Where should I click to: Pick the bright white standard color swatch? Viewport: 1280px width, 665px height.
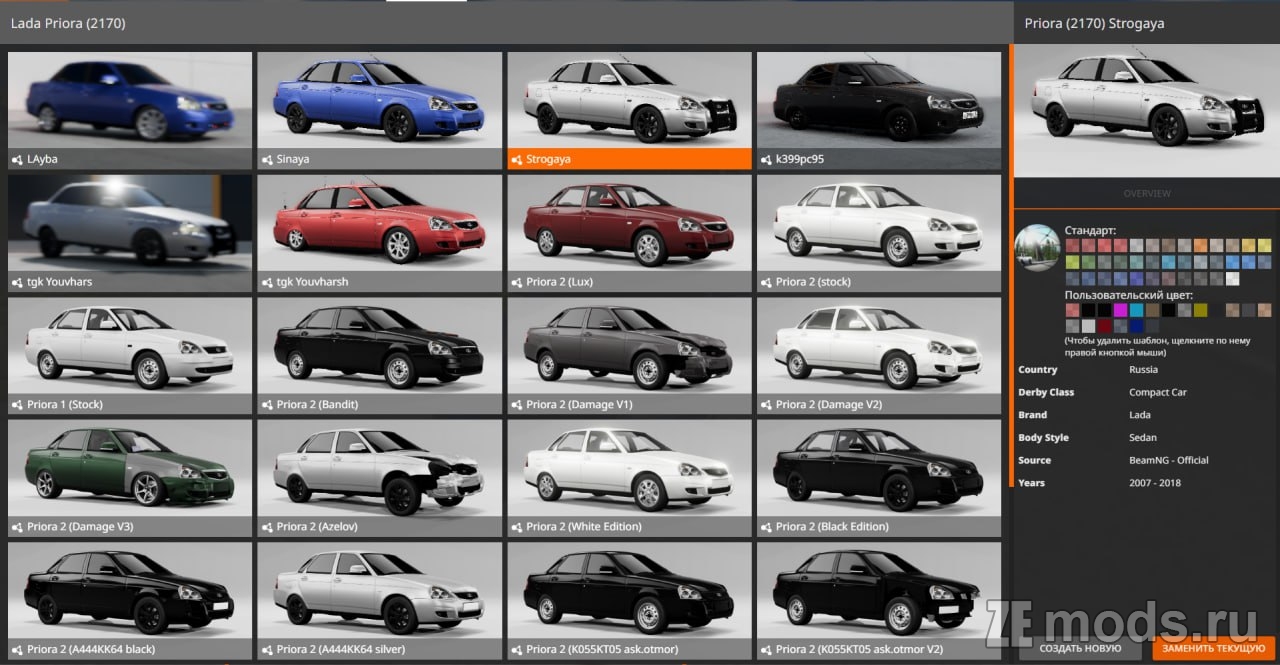click(x=1232, y=279)
